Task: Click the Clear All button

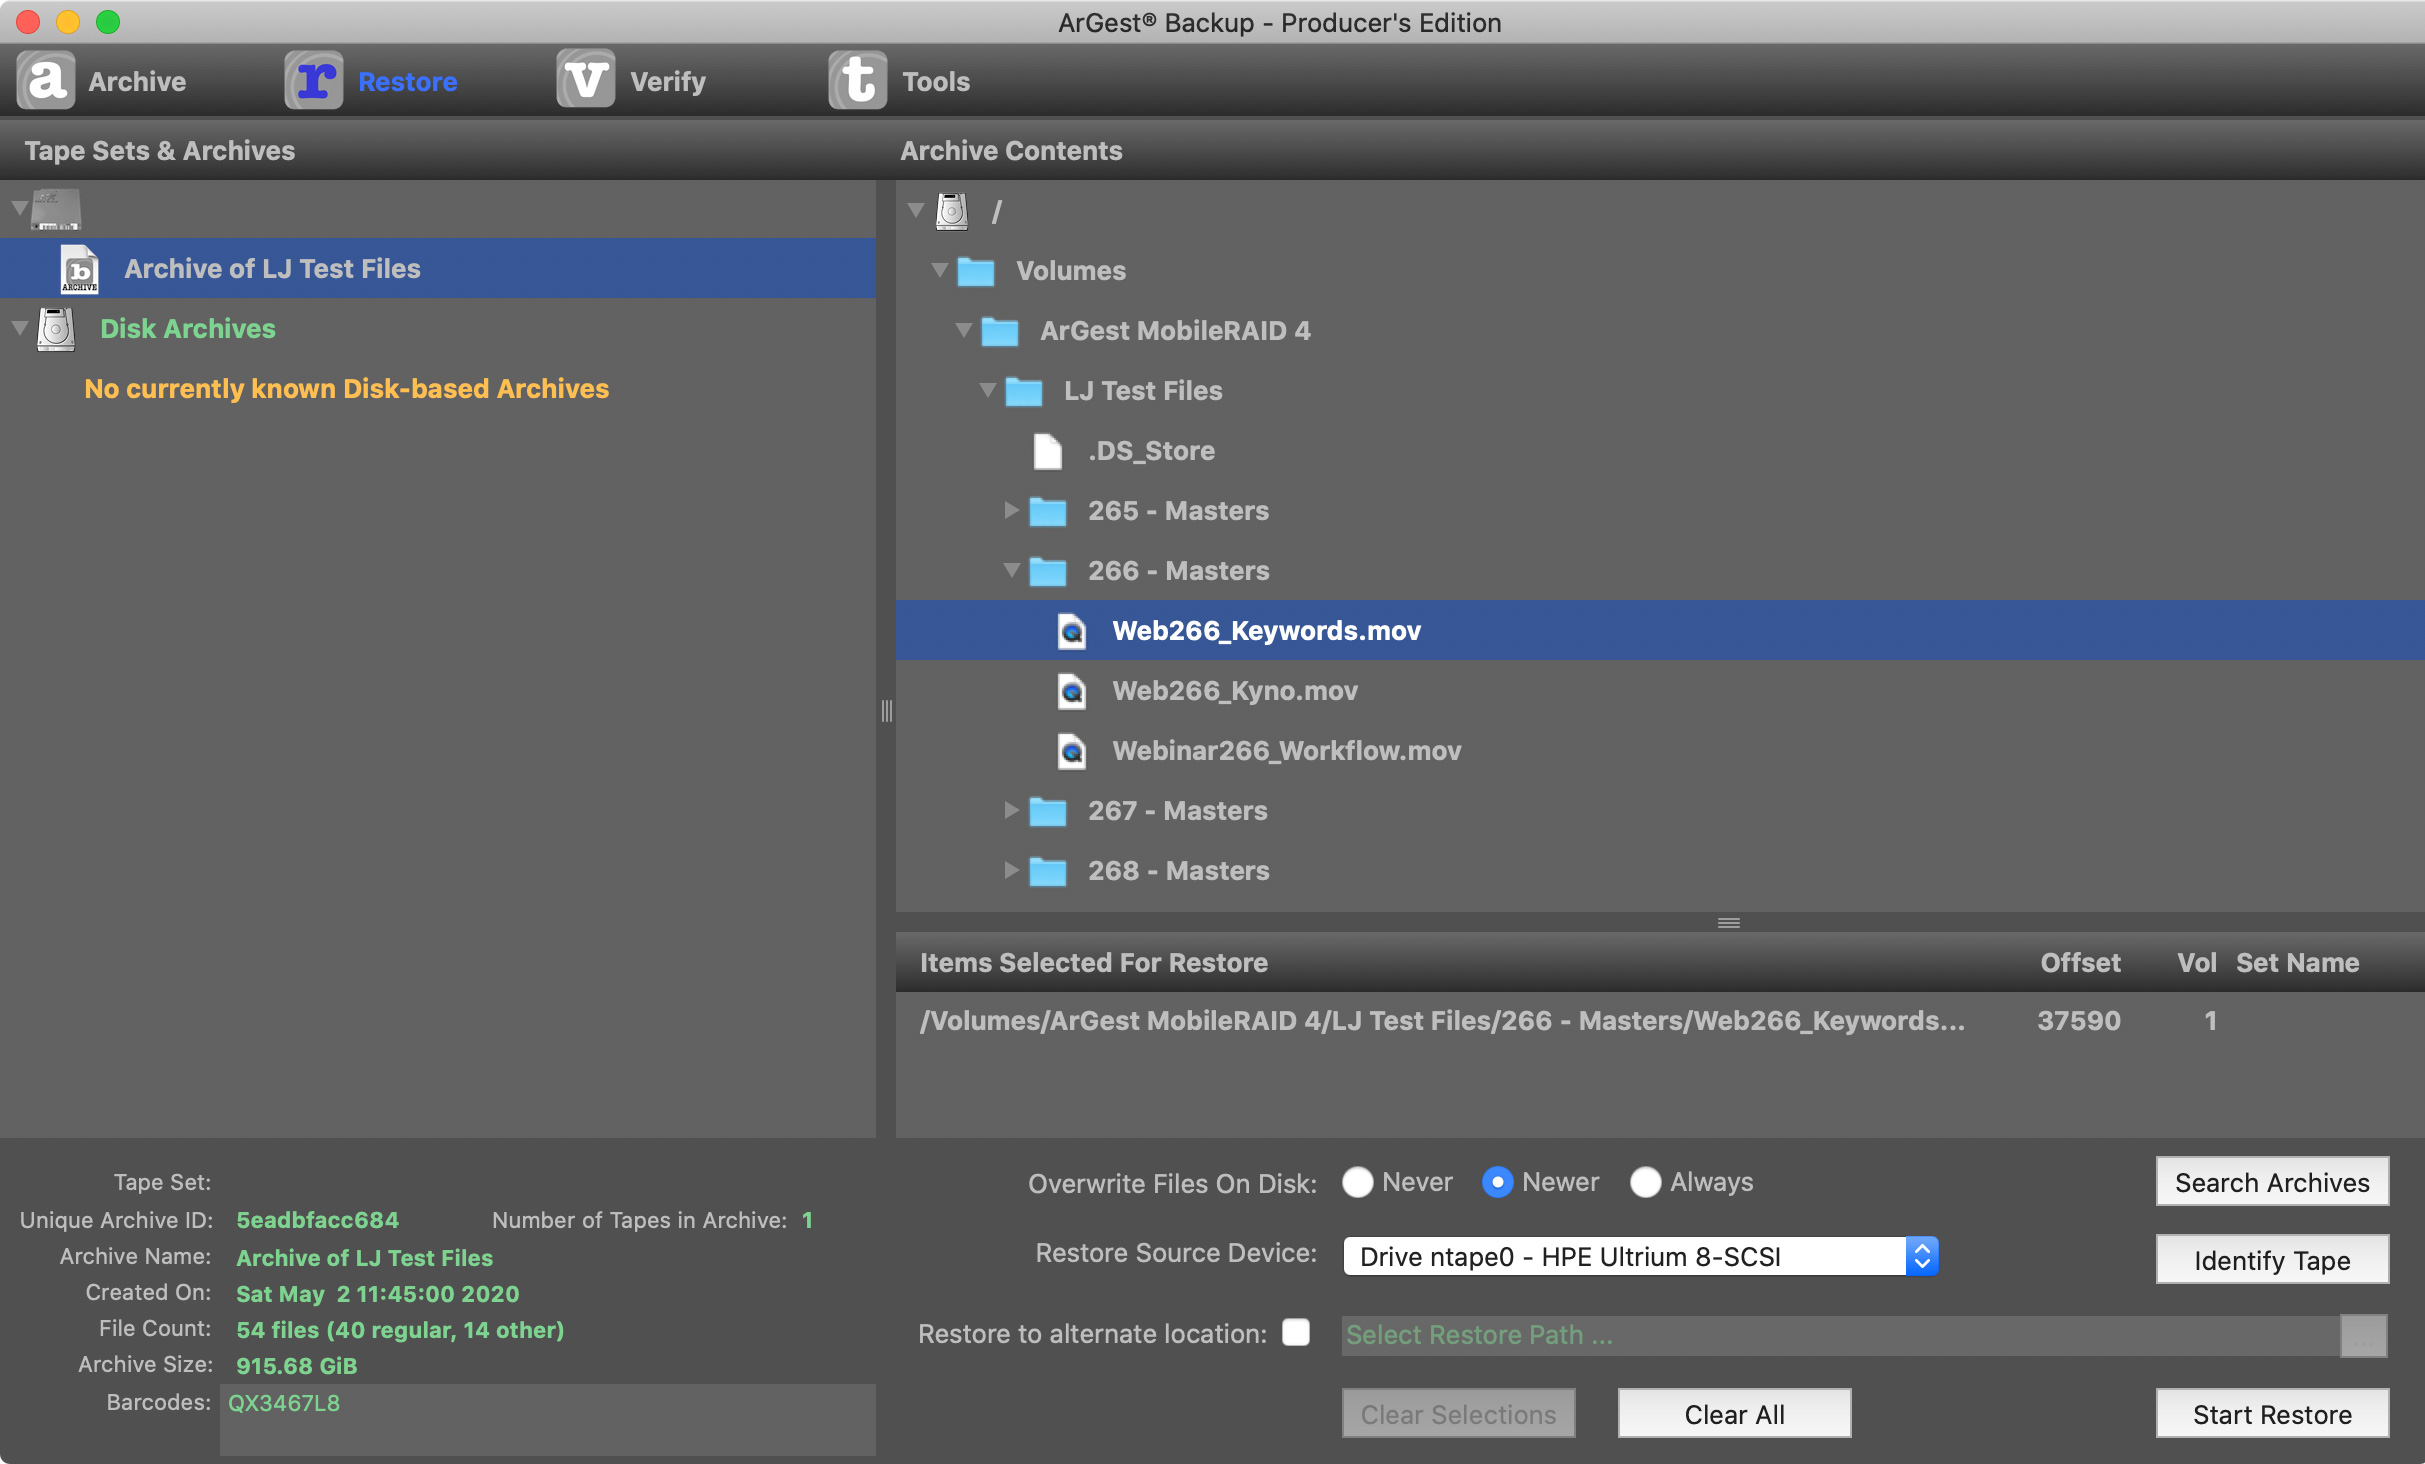Action: click(x=1734, y=1414)
